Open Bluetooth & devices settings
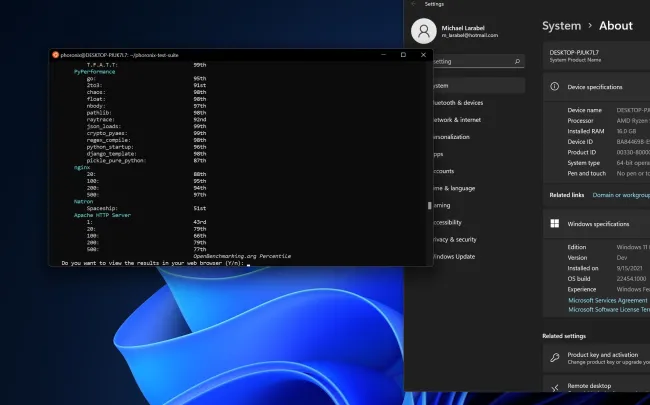This screenshot has height=405, width=650. pos(458,103)
